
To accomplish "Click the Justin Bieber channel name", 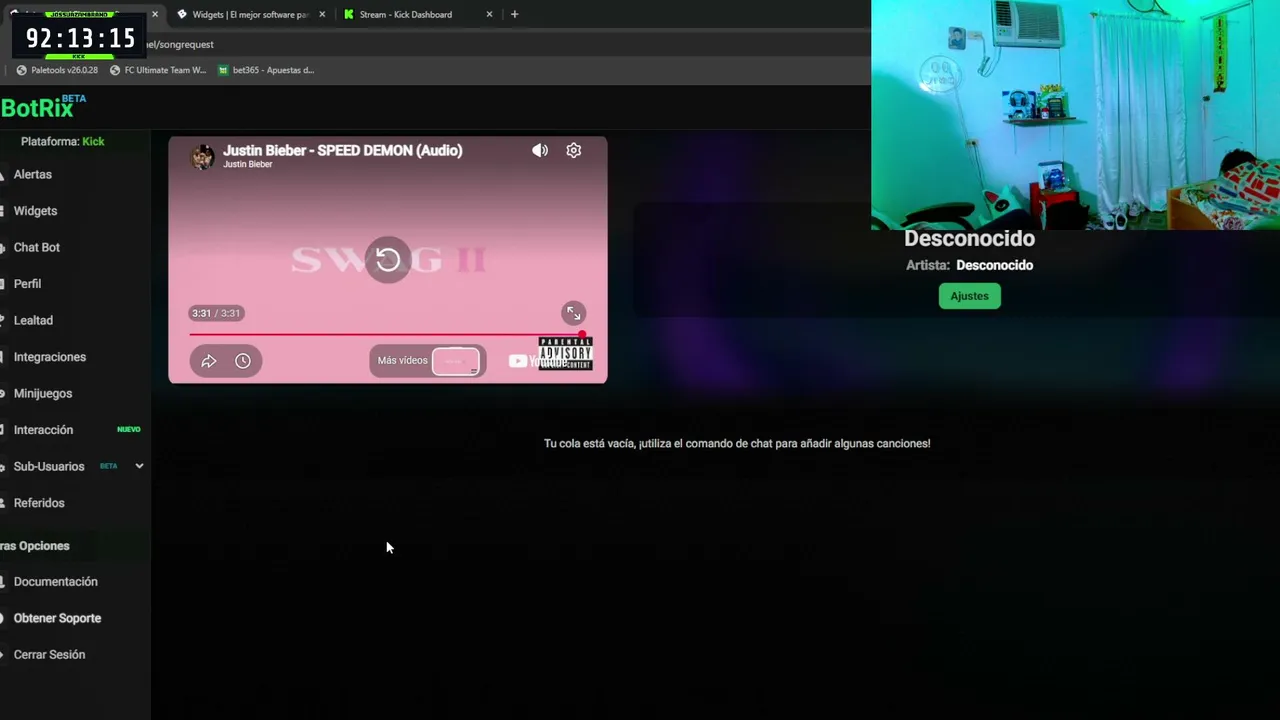I will (x=247, y=164).
